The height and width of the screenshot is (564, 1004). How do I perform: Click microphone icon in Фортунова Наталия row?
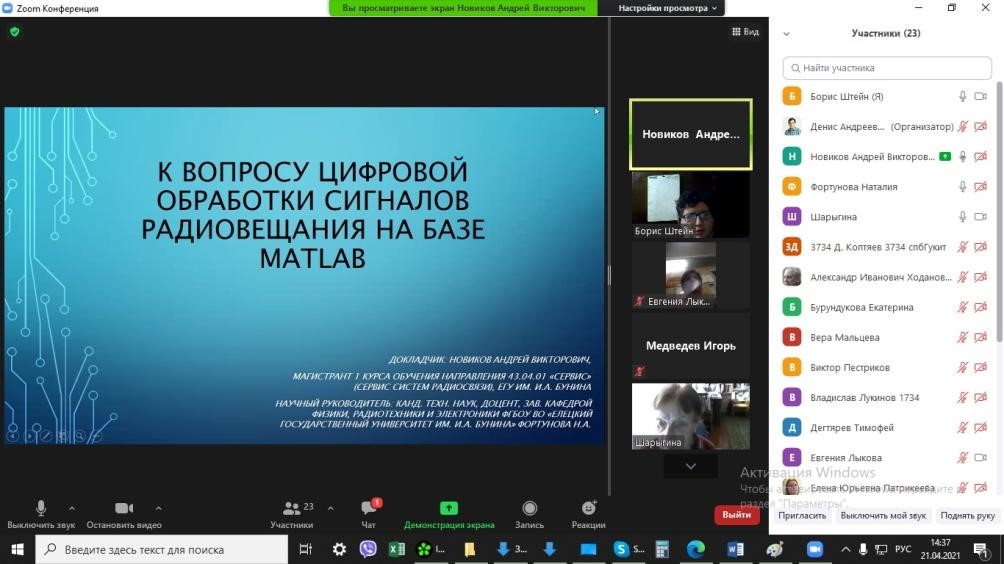[x=962, y=186]
